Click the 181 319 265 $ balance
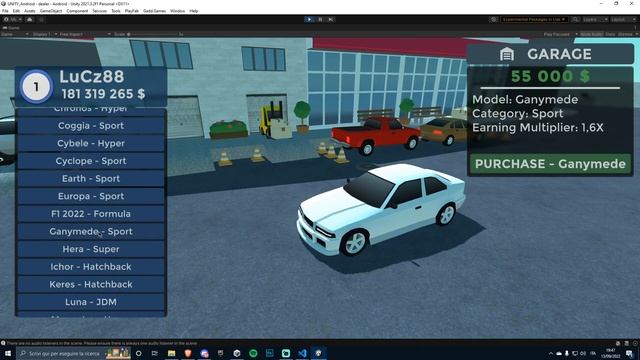Image resolution: width=640 pixels, height=360 pixels. [103, 94]
